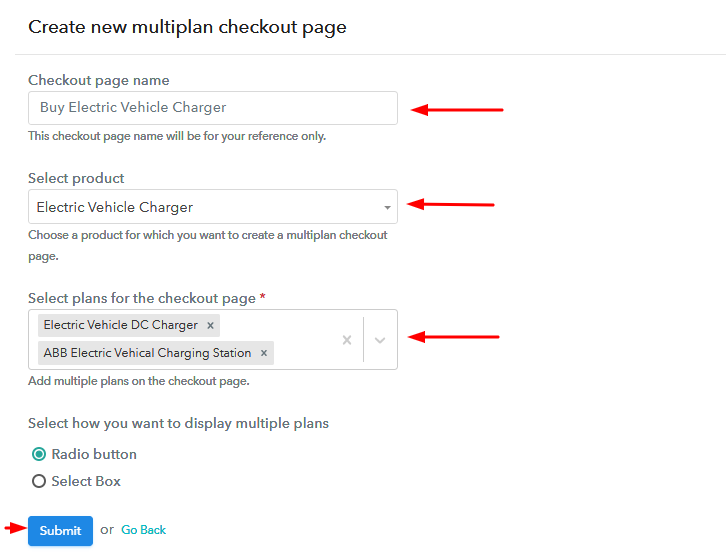
Task: Click the reference-only helper text
Action: pos(177,136)
